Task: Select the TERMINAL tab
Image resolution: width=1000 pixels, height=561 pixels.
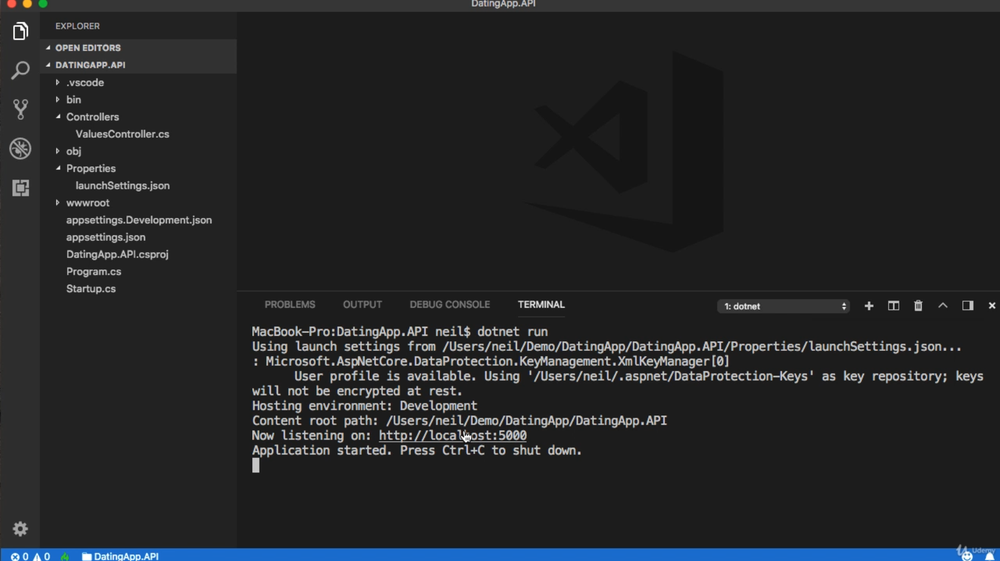Action: 541,305
